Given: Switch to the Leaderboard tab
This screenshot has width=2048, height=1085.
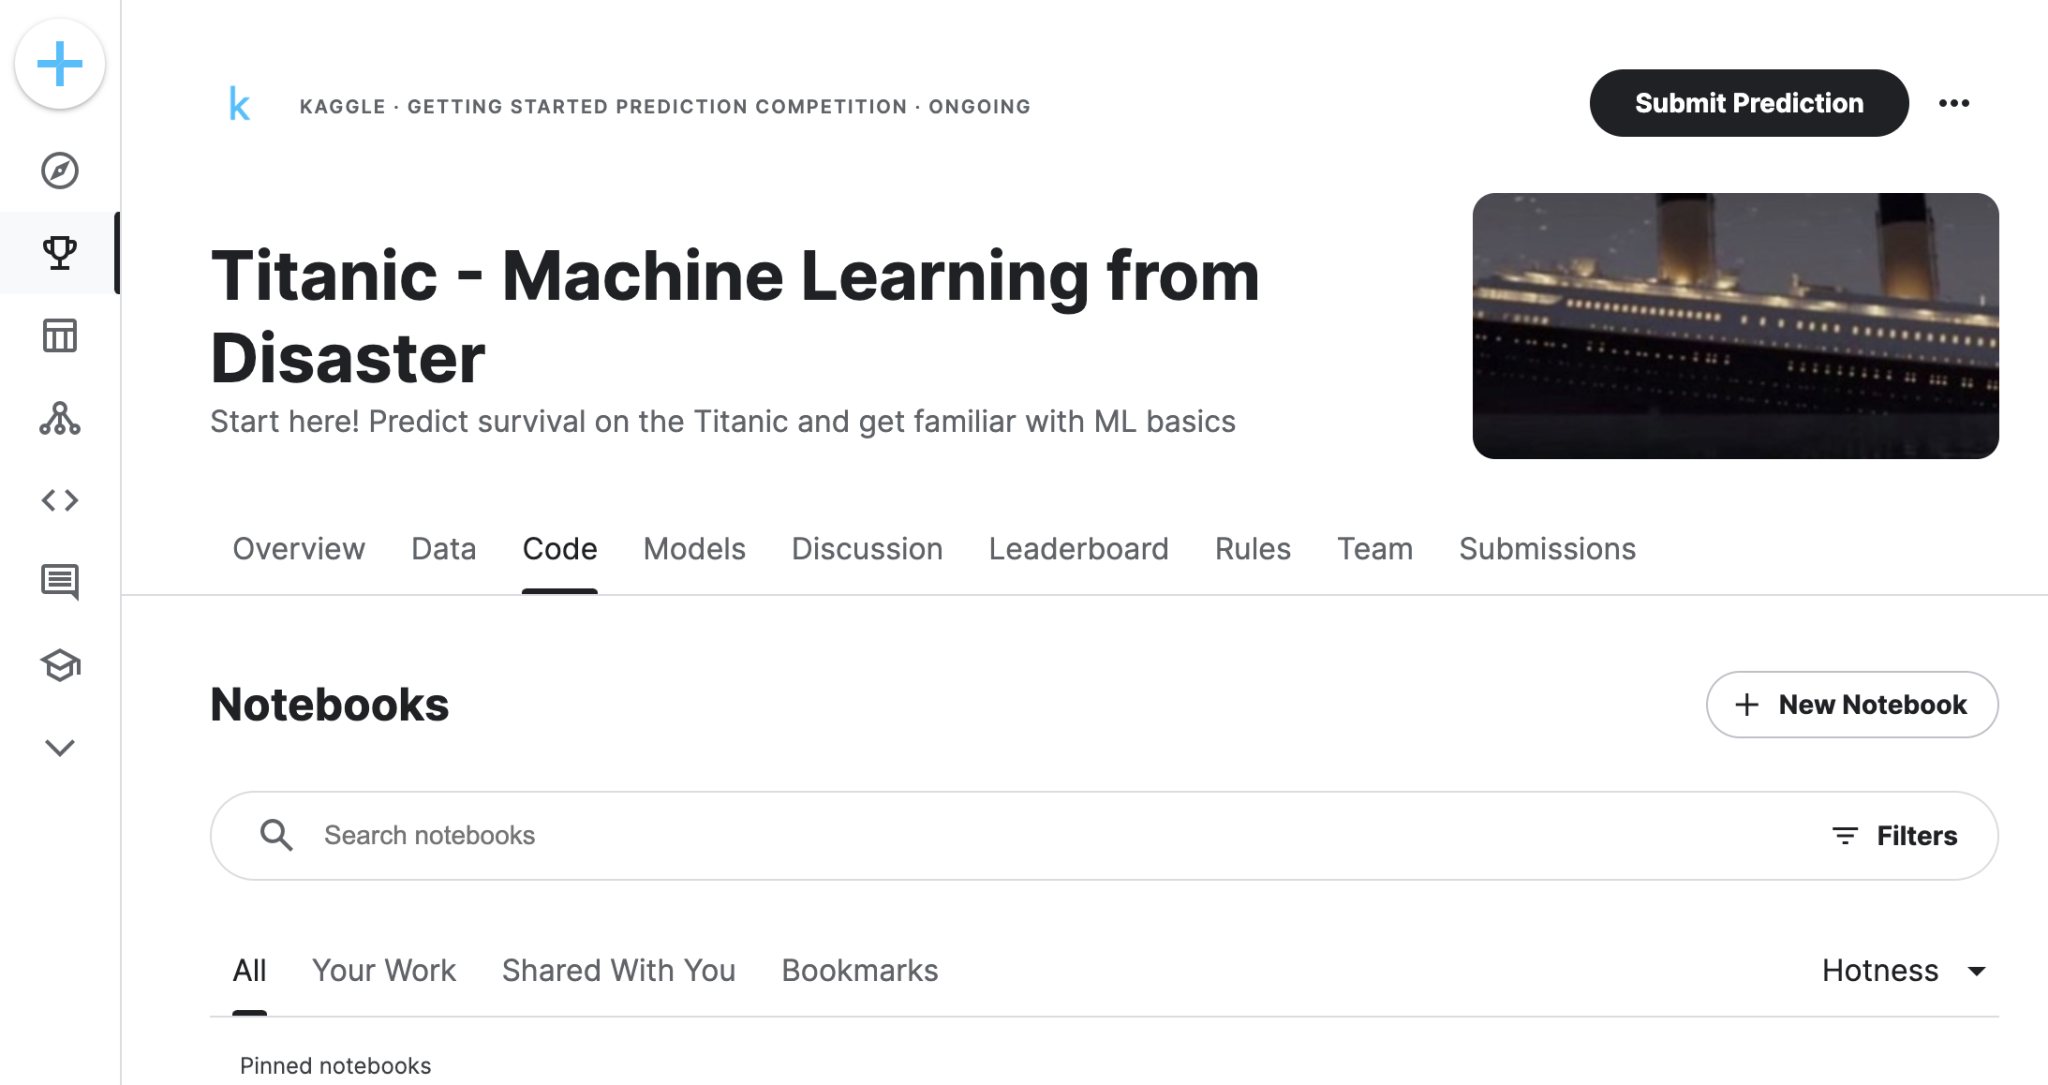Looking at the screenshot, I should coord(1078,549).
